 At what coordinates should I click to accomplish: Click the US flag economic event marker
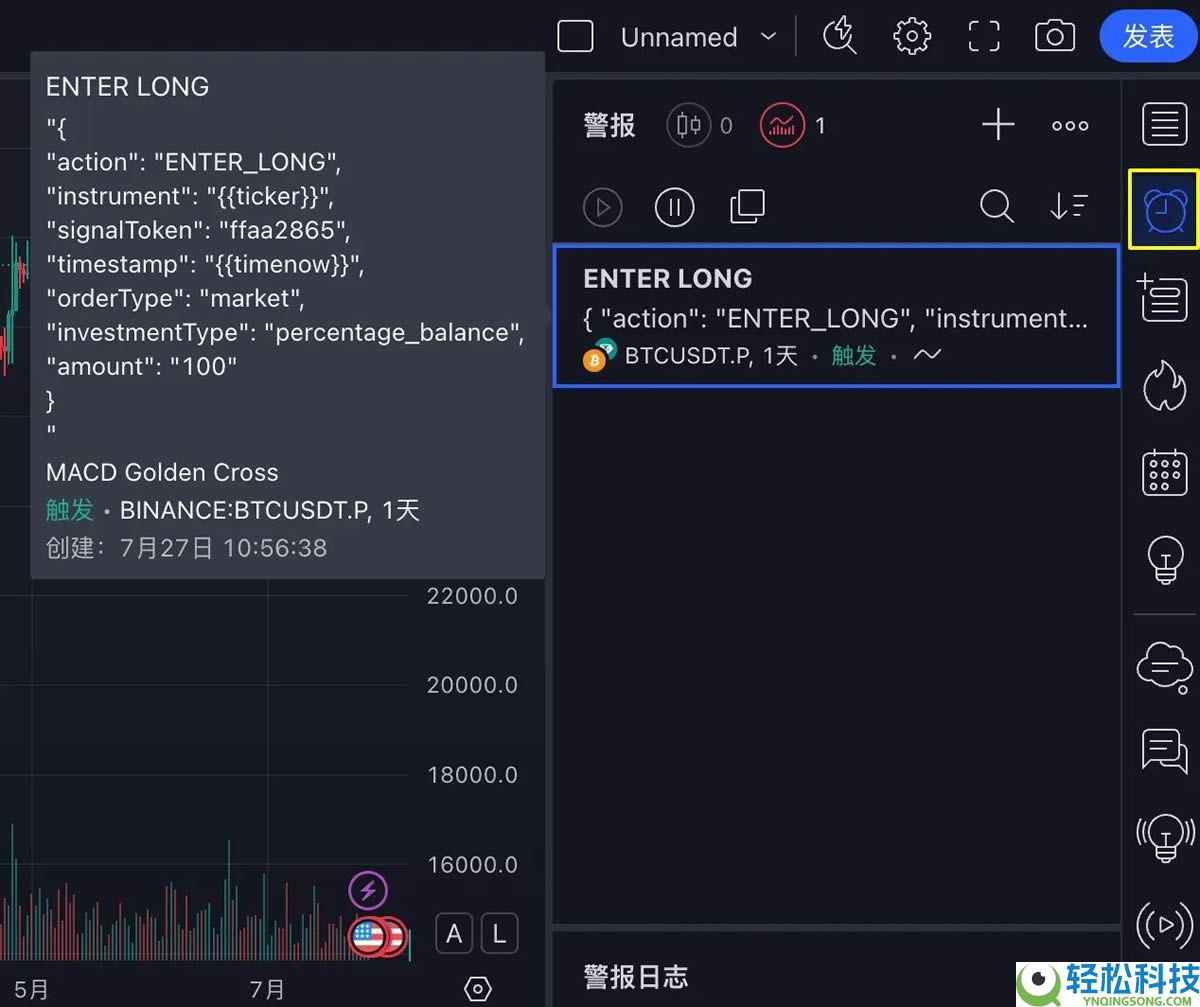(x=368, y=937)
